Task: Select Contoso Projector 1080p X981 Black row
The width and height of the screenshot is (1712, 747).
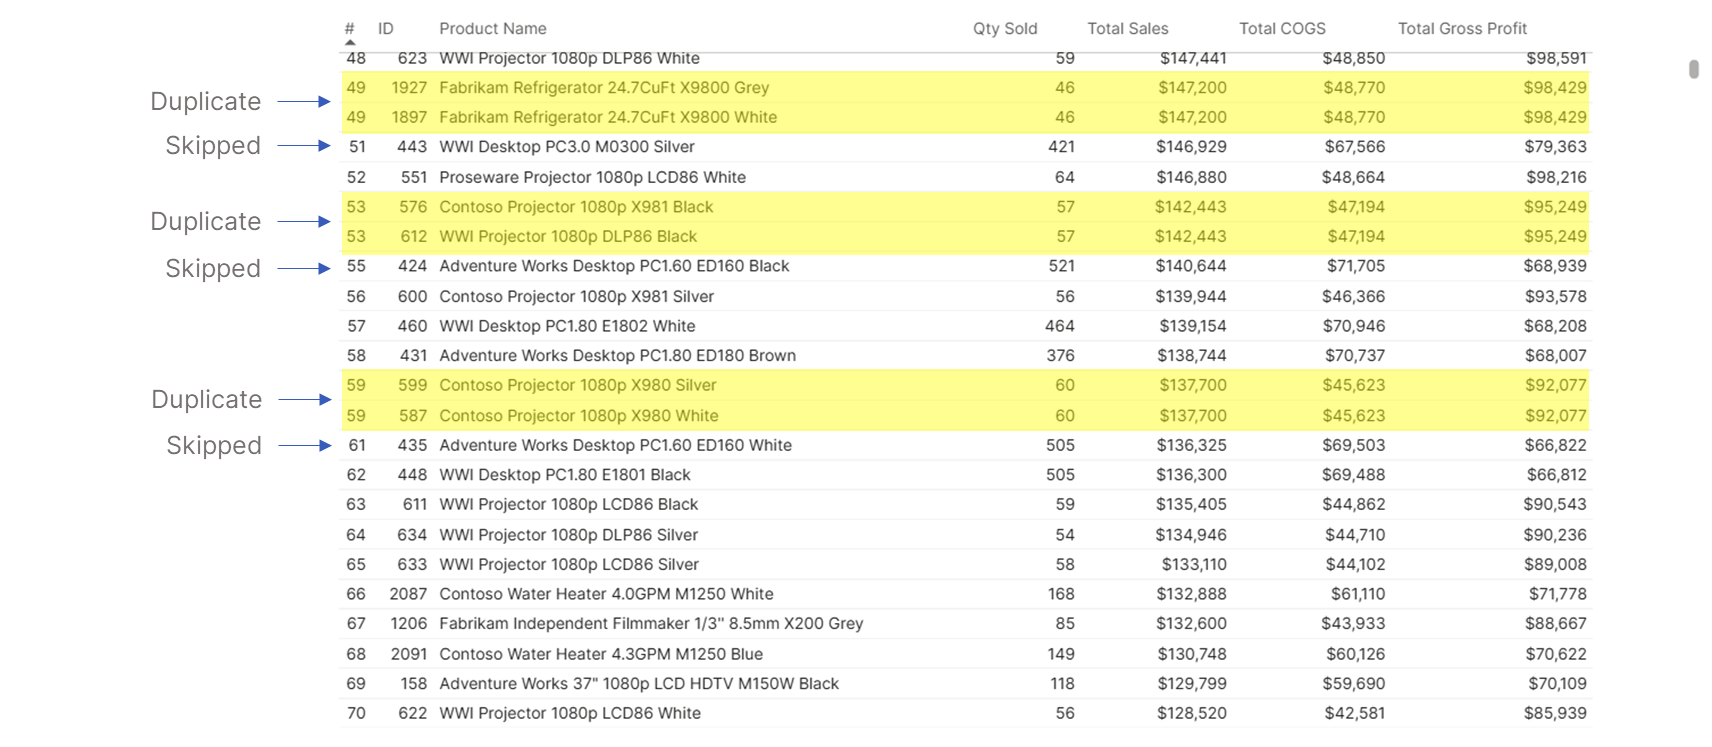Action: [966, 207]
